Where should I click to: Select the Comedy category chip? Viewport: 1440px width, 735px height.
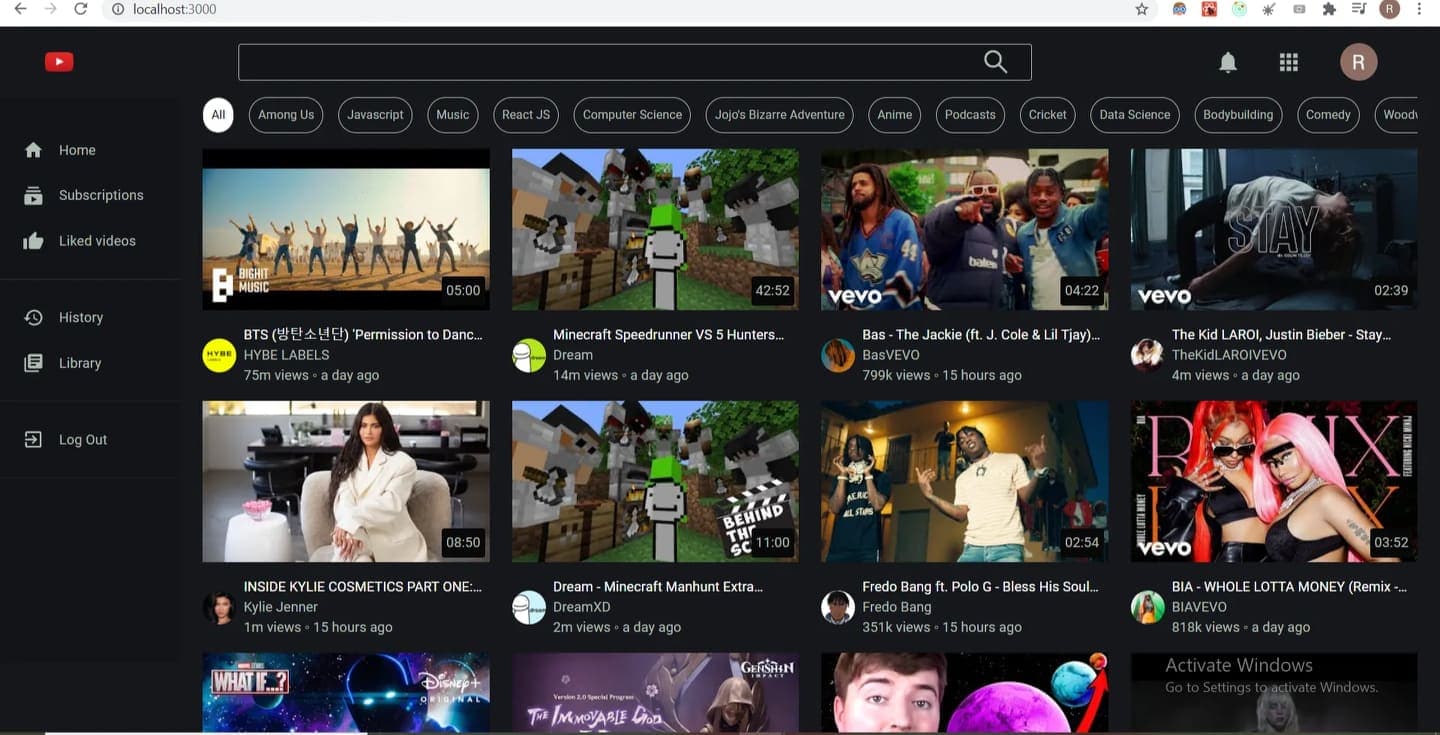pyautogui.click(x=1328, y=115)
